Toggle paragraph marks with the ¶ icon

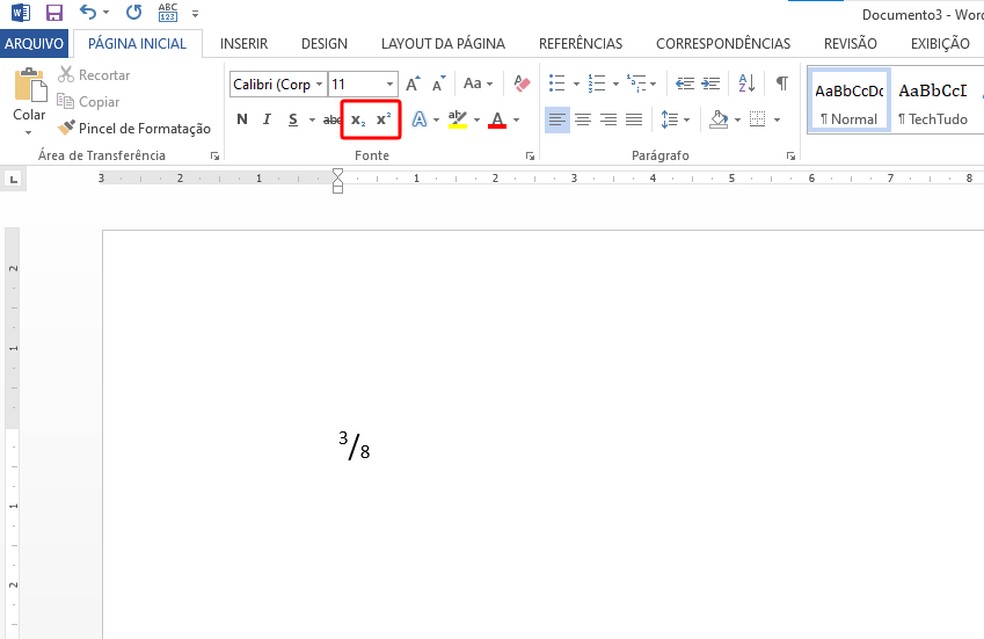[x=781, y=83]
